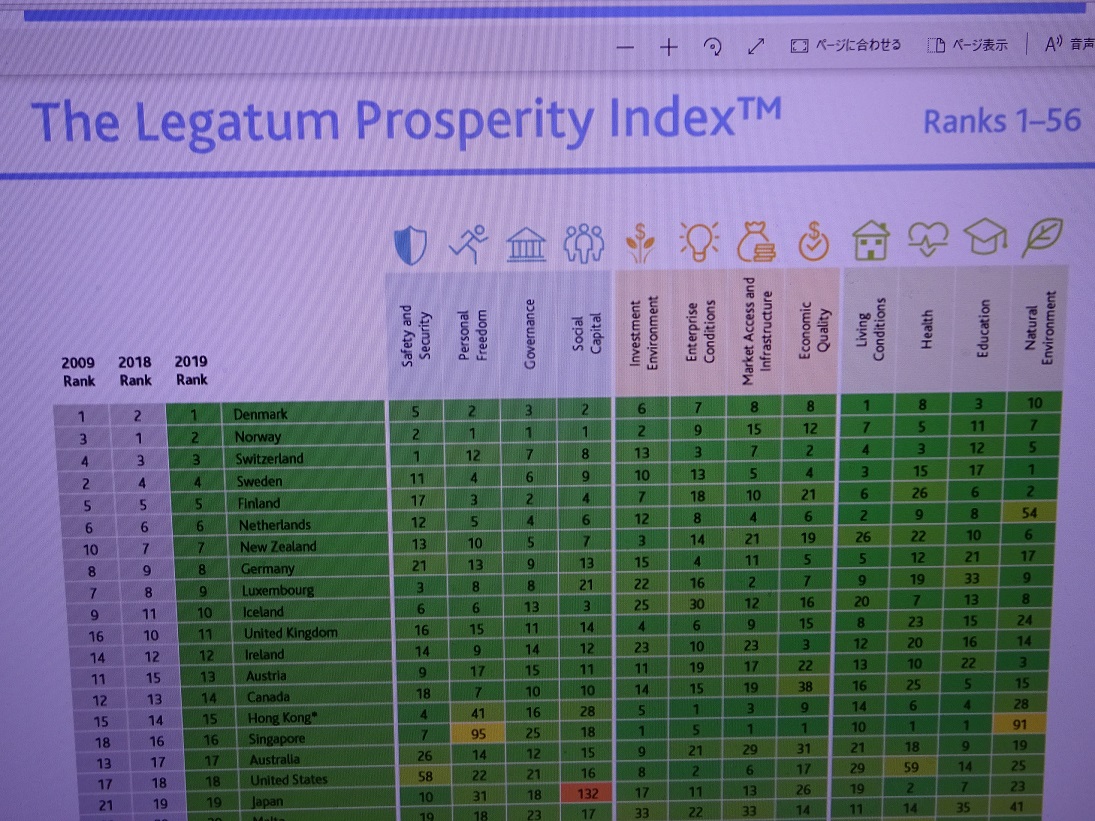The height and width of the screenshot is (821, 1095).
Task: Click the Education graduation cap icon
Action: tap(985, 237)
